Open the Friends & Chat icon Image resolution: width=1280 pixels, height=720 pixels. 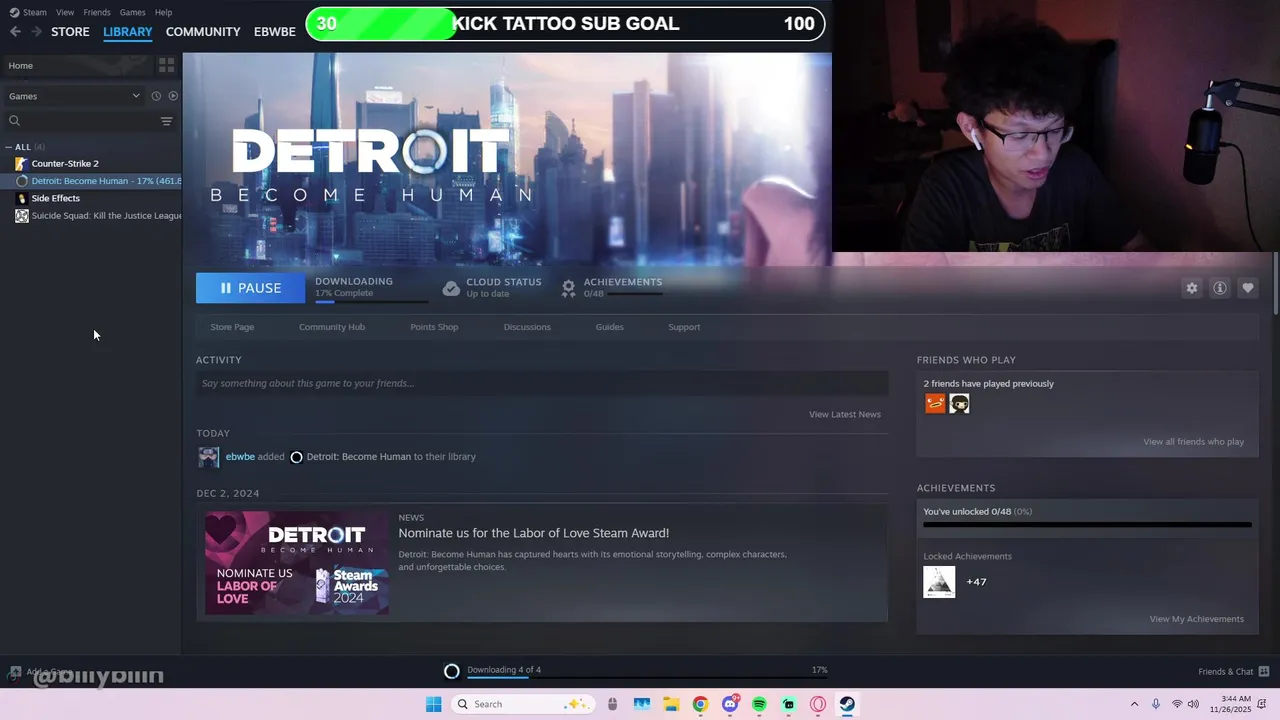pyautogui.click(x=1264, y=671)
